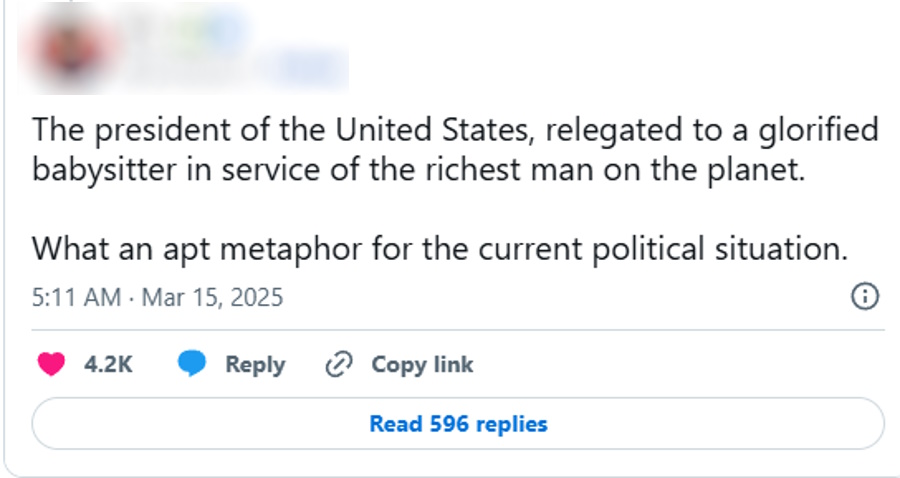The image size is (900, 478).
Task: Open the 5:11 AM time link
Action: coord(76,297)
